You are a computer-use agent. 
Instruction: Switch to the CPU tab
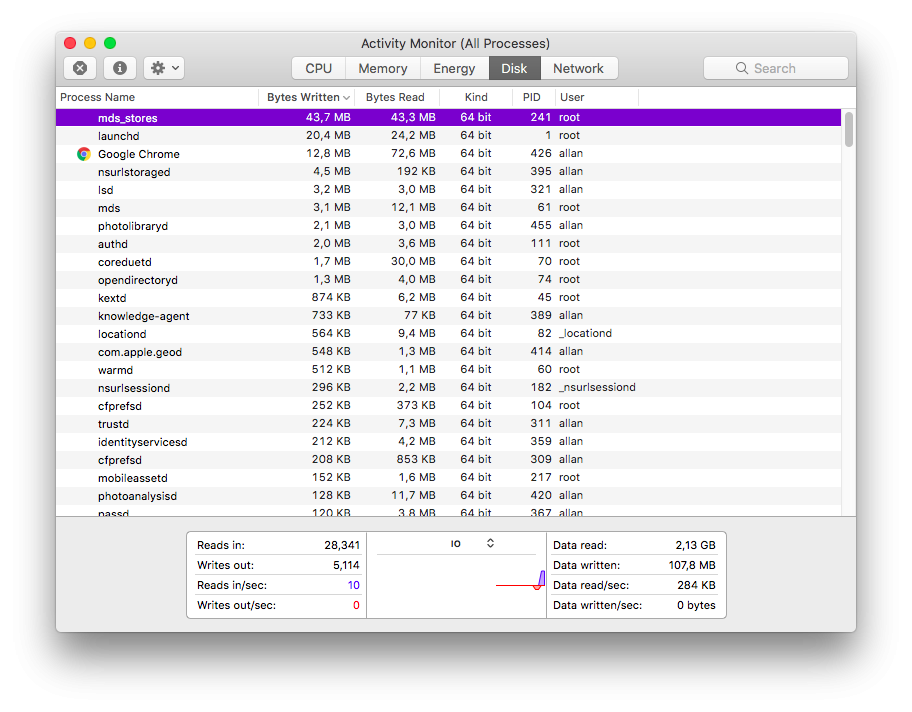(319, 68)
